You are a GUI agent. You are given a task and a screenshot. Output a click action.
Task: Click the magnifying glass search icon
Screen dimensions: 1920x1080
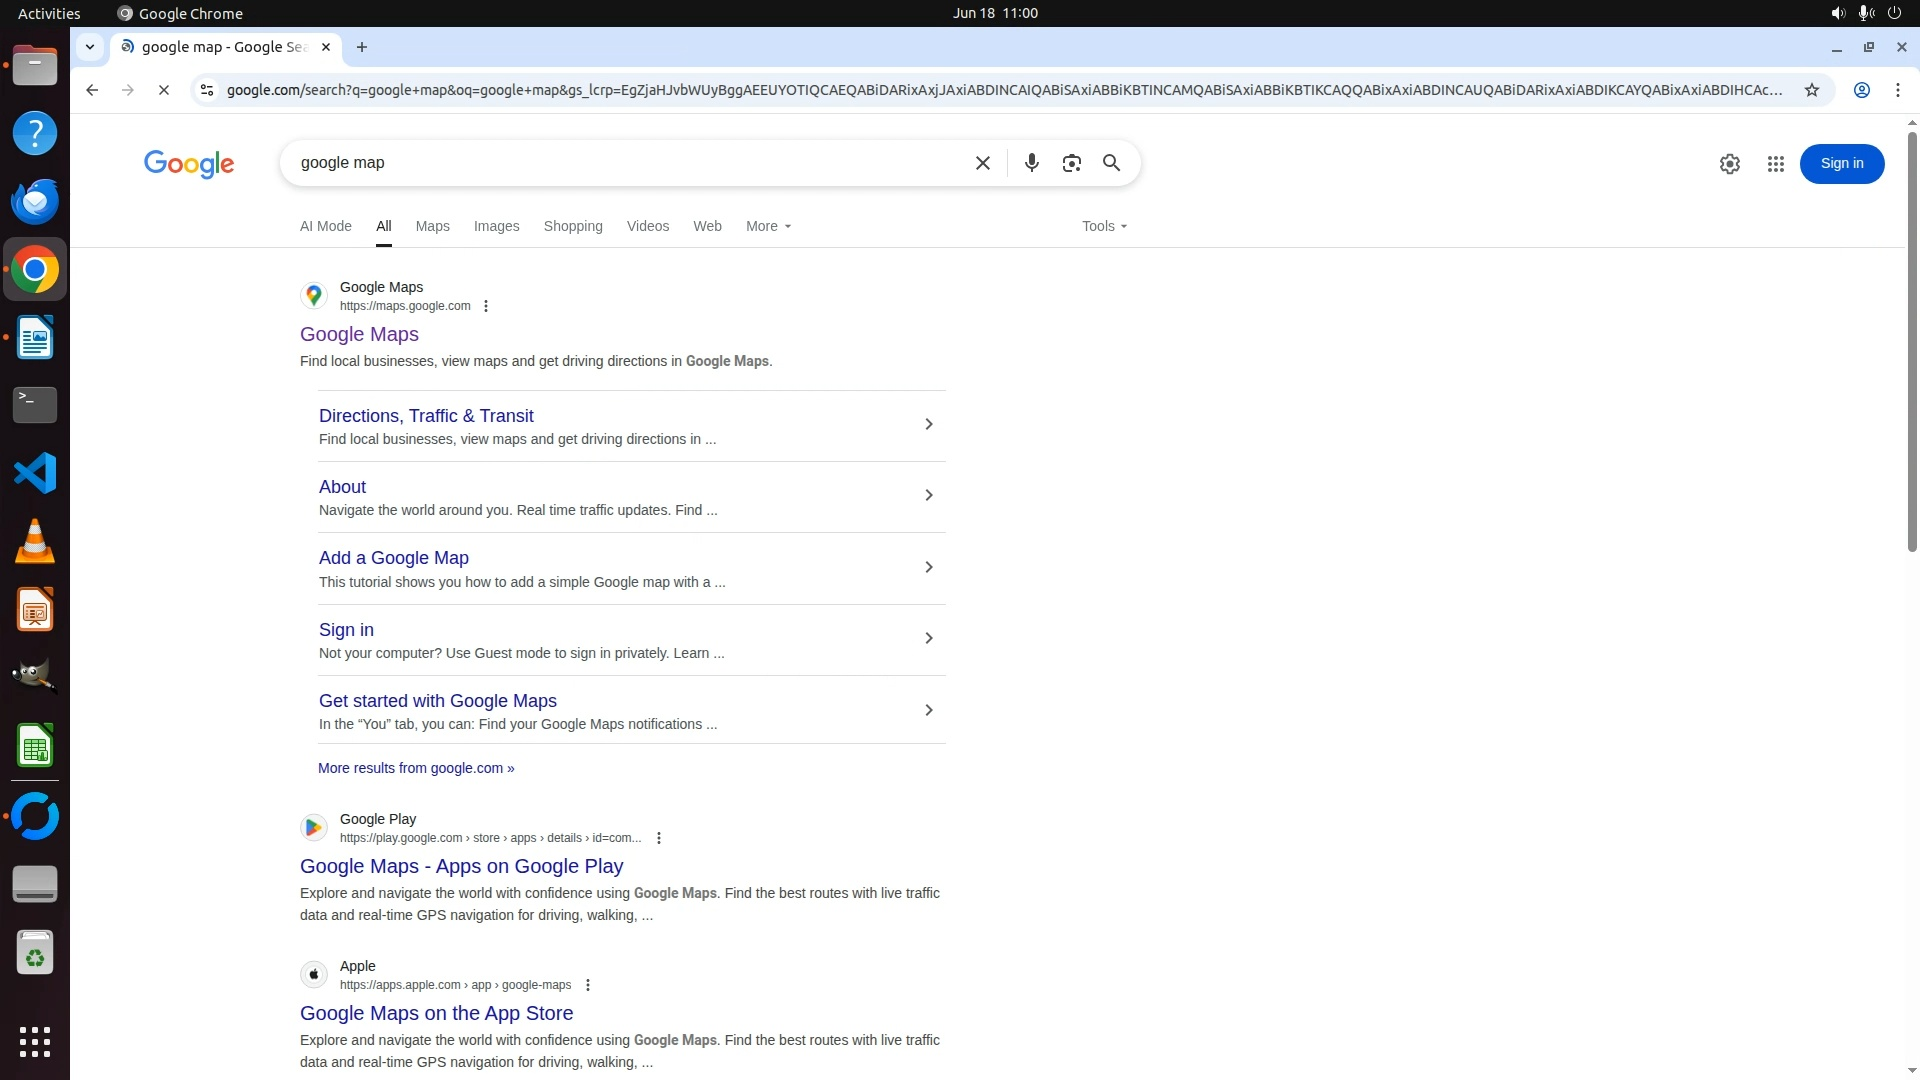(1111, 163)
